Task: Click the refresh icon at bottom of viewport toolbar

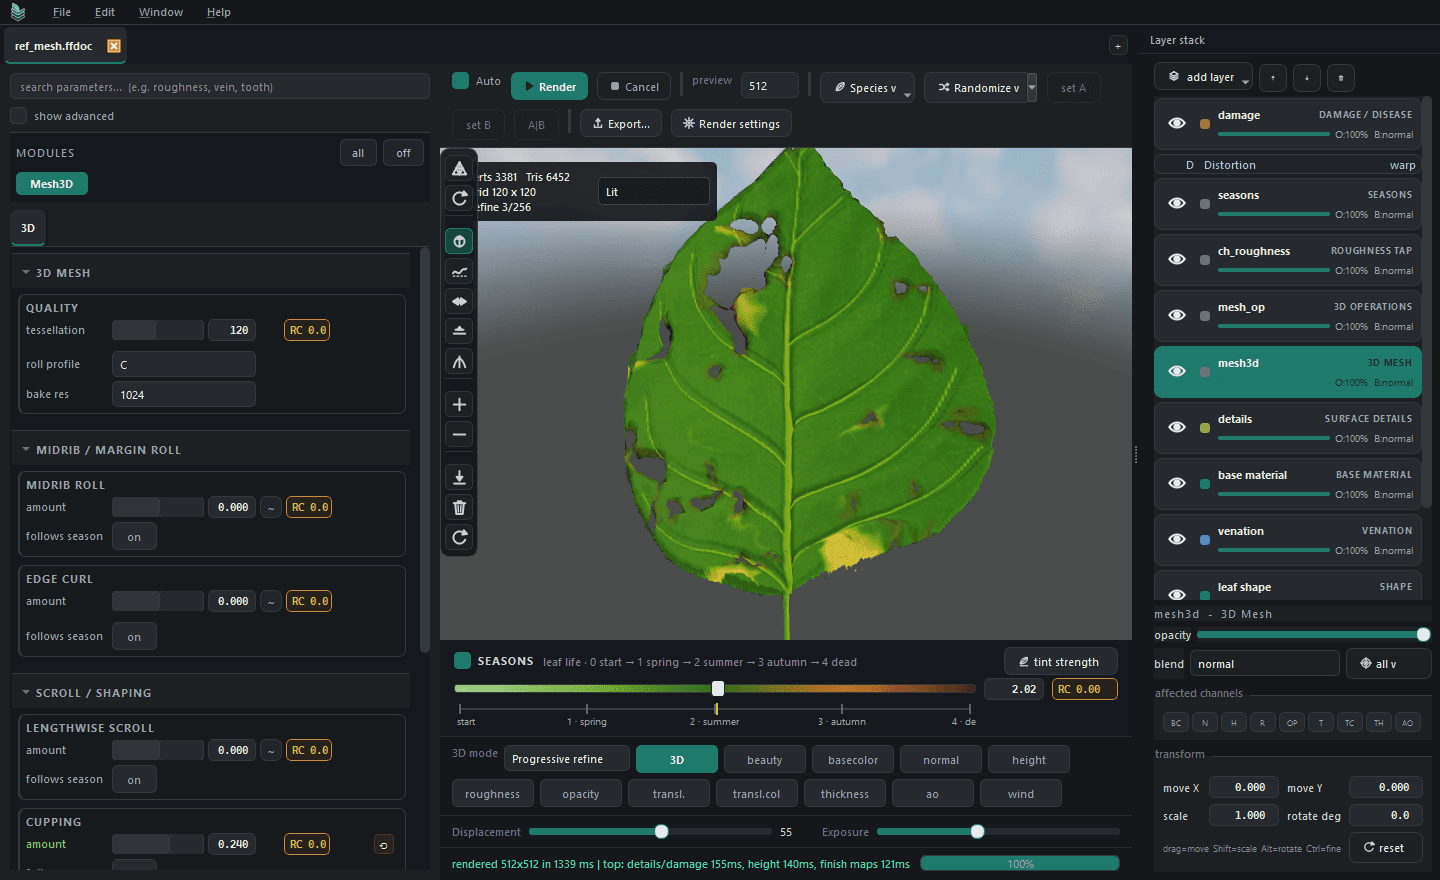Action: (x=459, y=537)
